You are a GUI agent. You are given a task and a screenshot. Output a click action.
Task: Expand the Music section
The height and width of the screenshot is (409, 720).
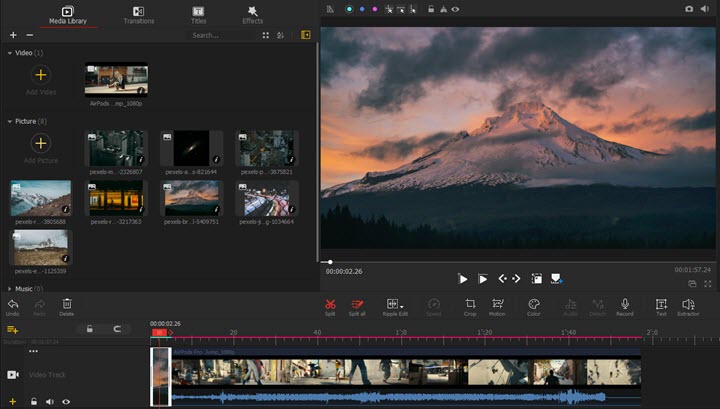10,288
